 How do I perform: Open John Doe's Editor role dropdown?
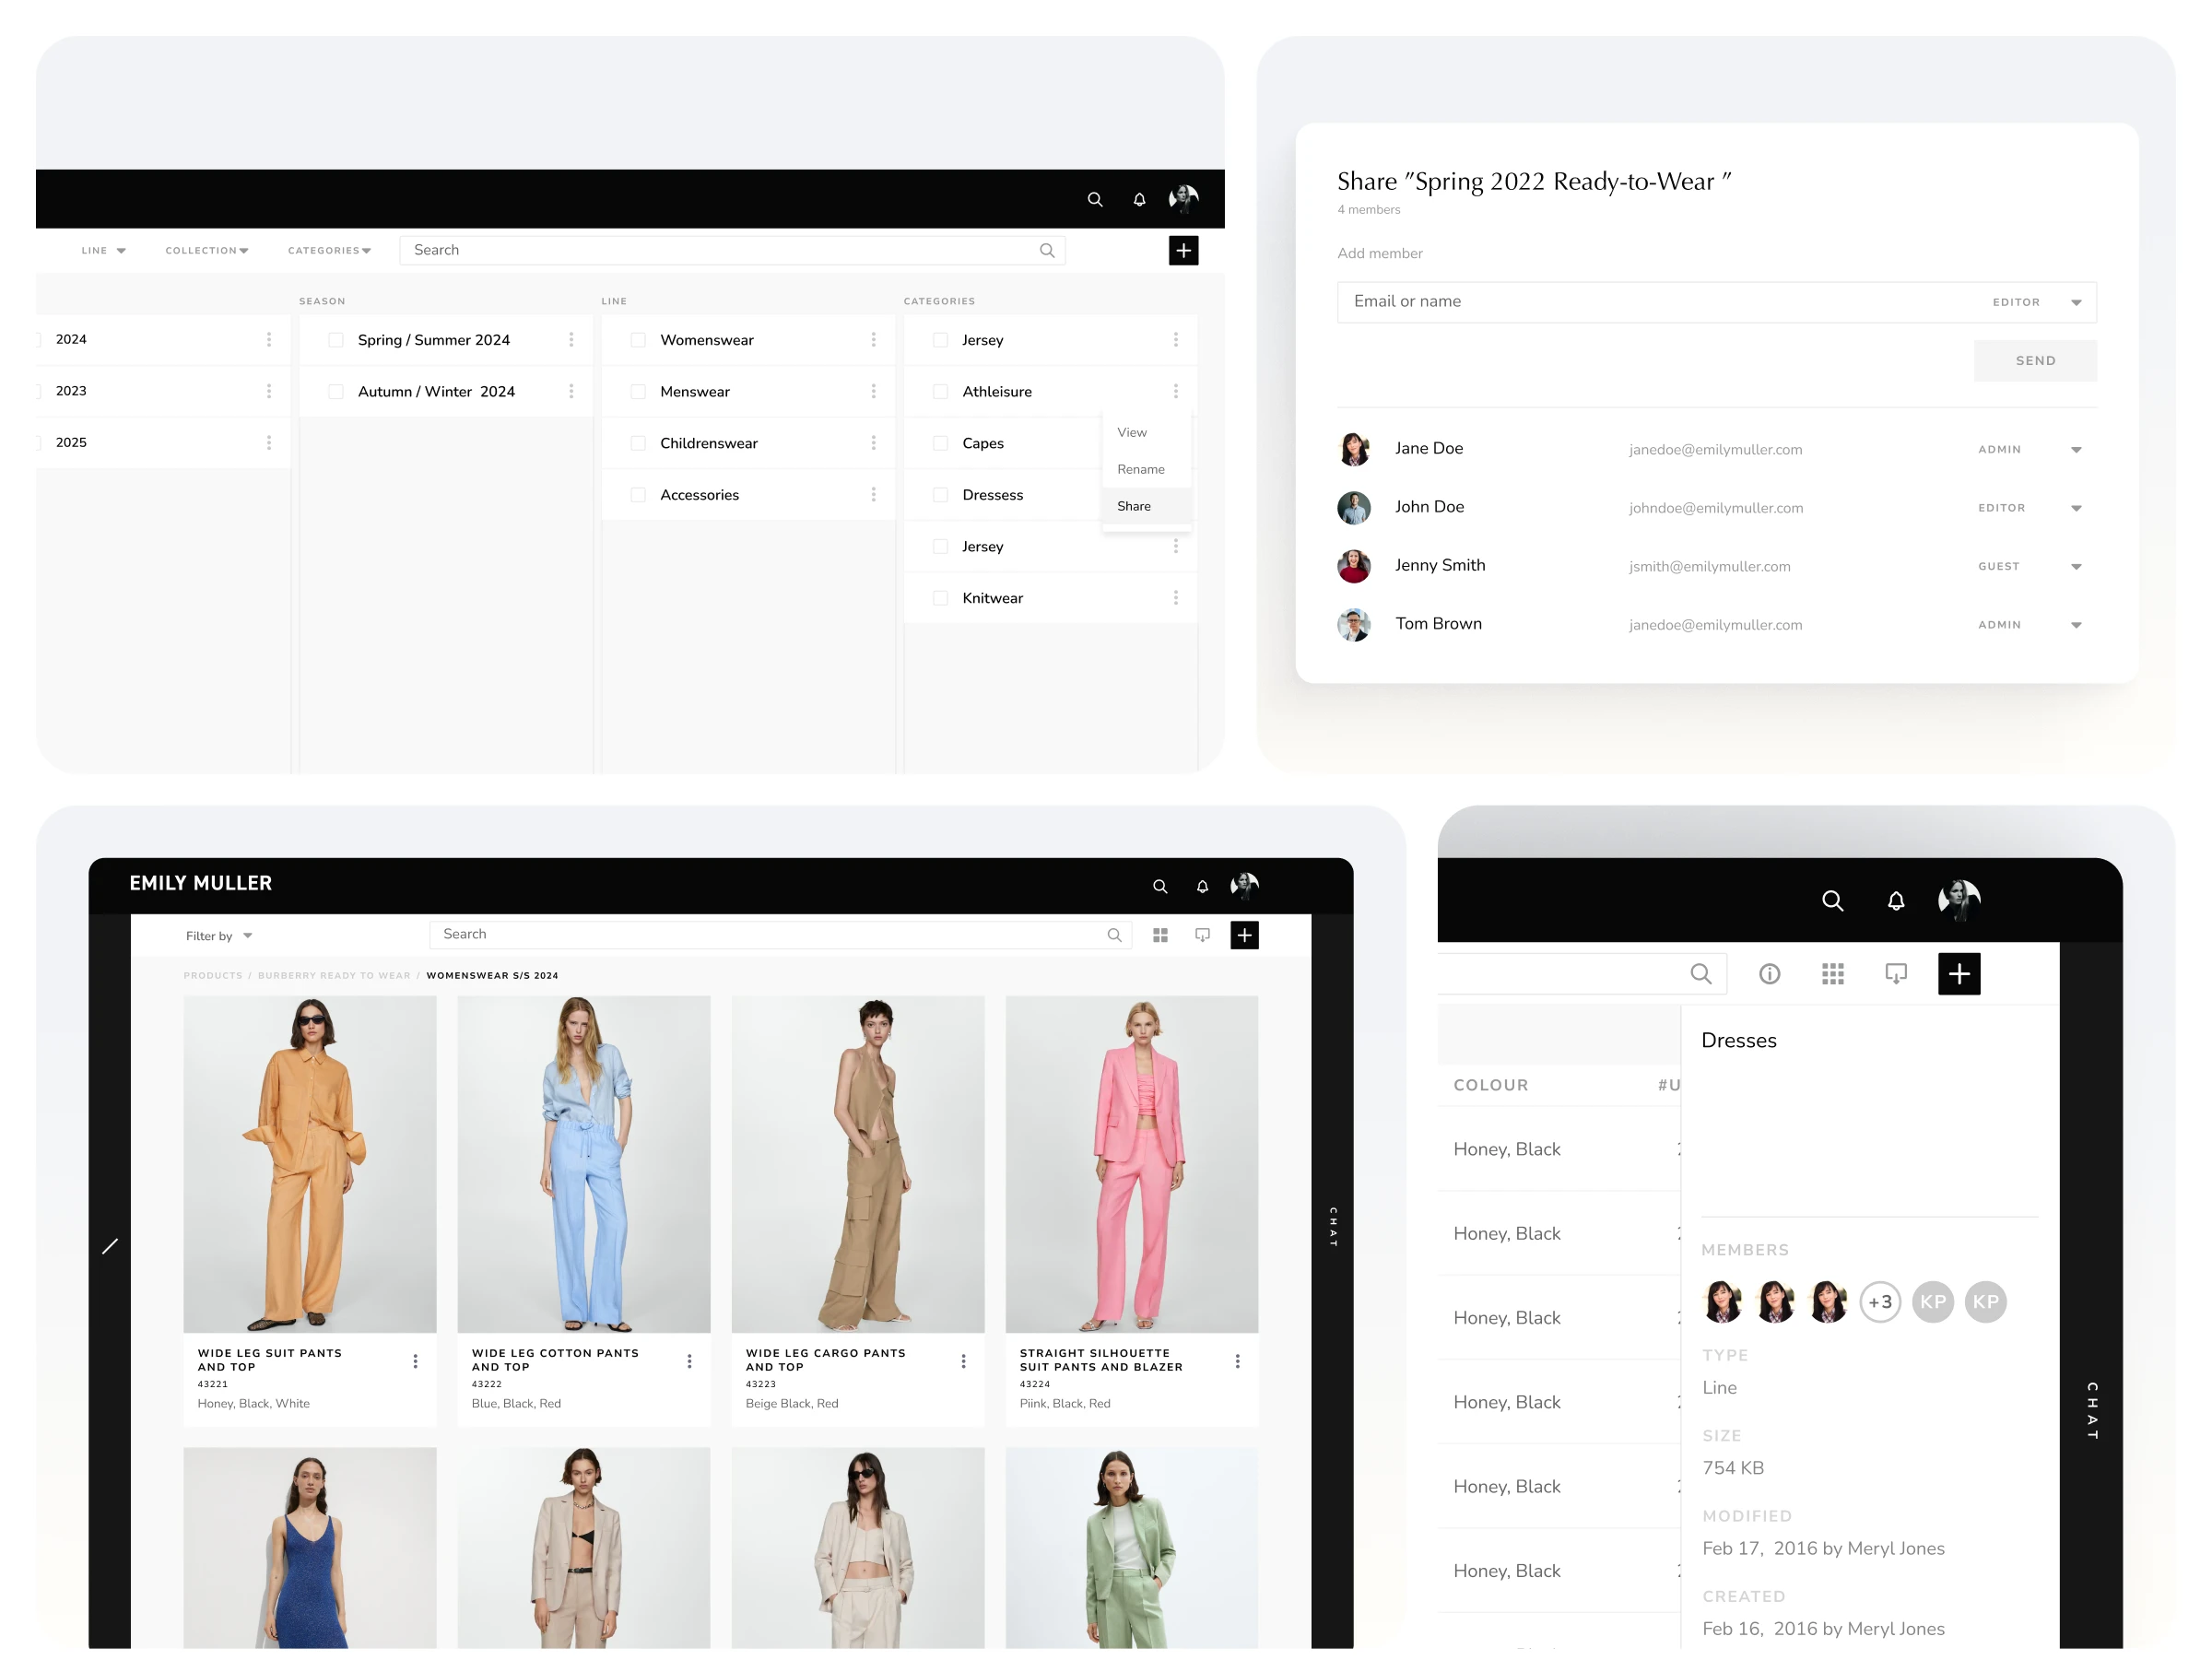click(x=2076, y=508)
